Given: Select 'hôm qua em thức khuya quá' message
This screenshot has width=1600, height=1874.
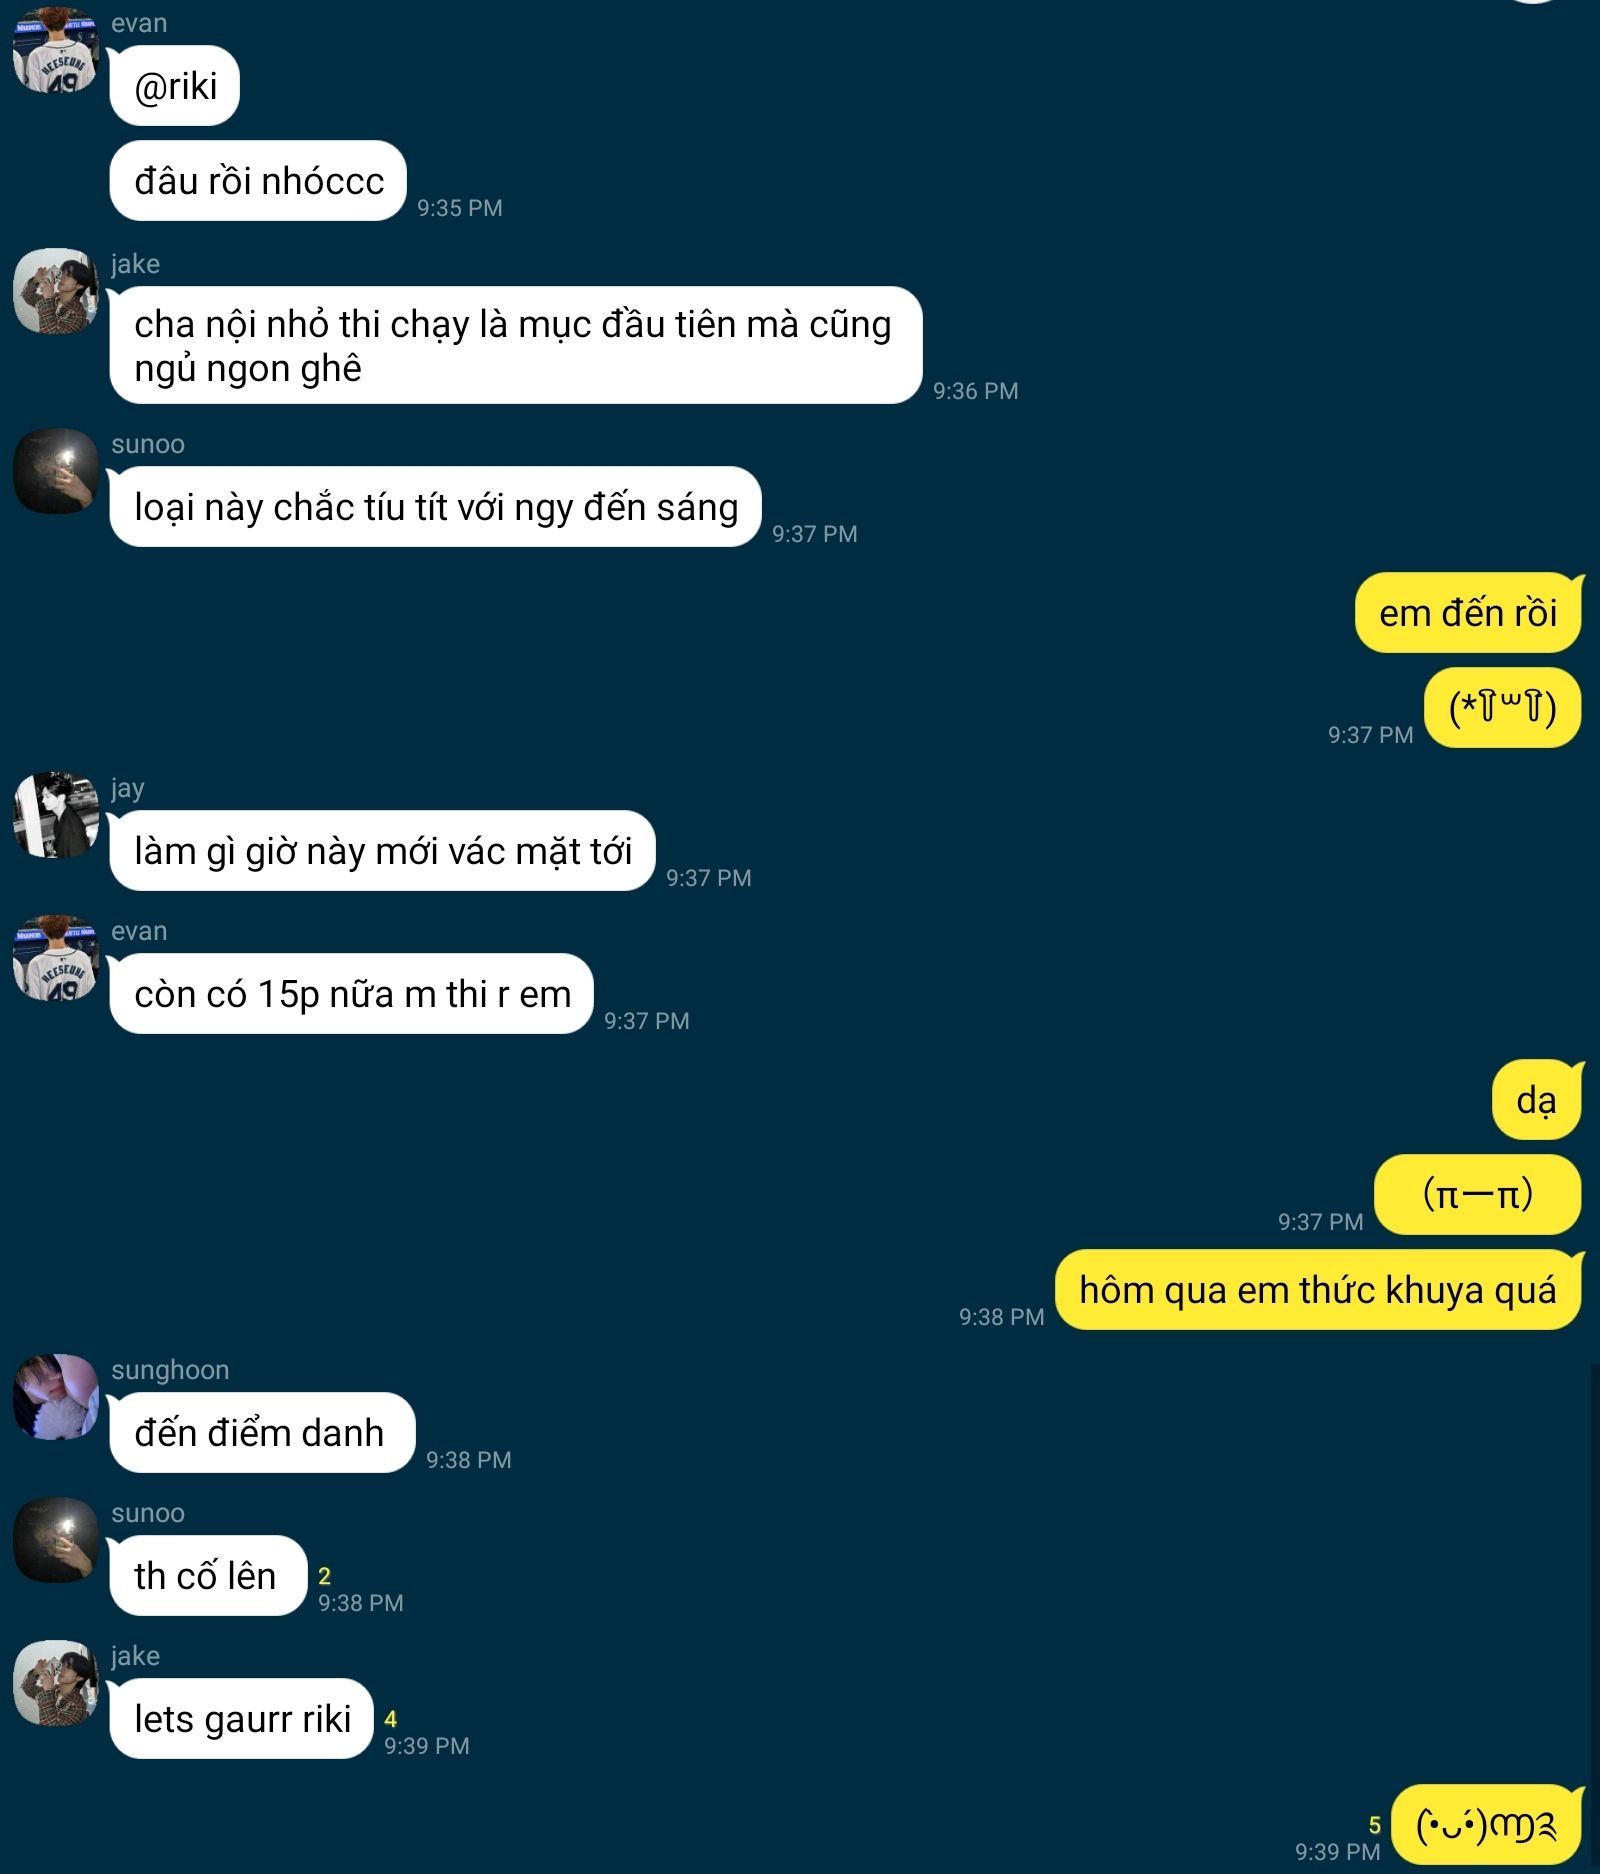Looking at the screenshot, I should (1319, 1290).
